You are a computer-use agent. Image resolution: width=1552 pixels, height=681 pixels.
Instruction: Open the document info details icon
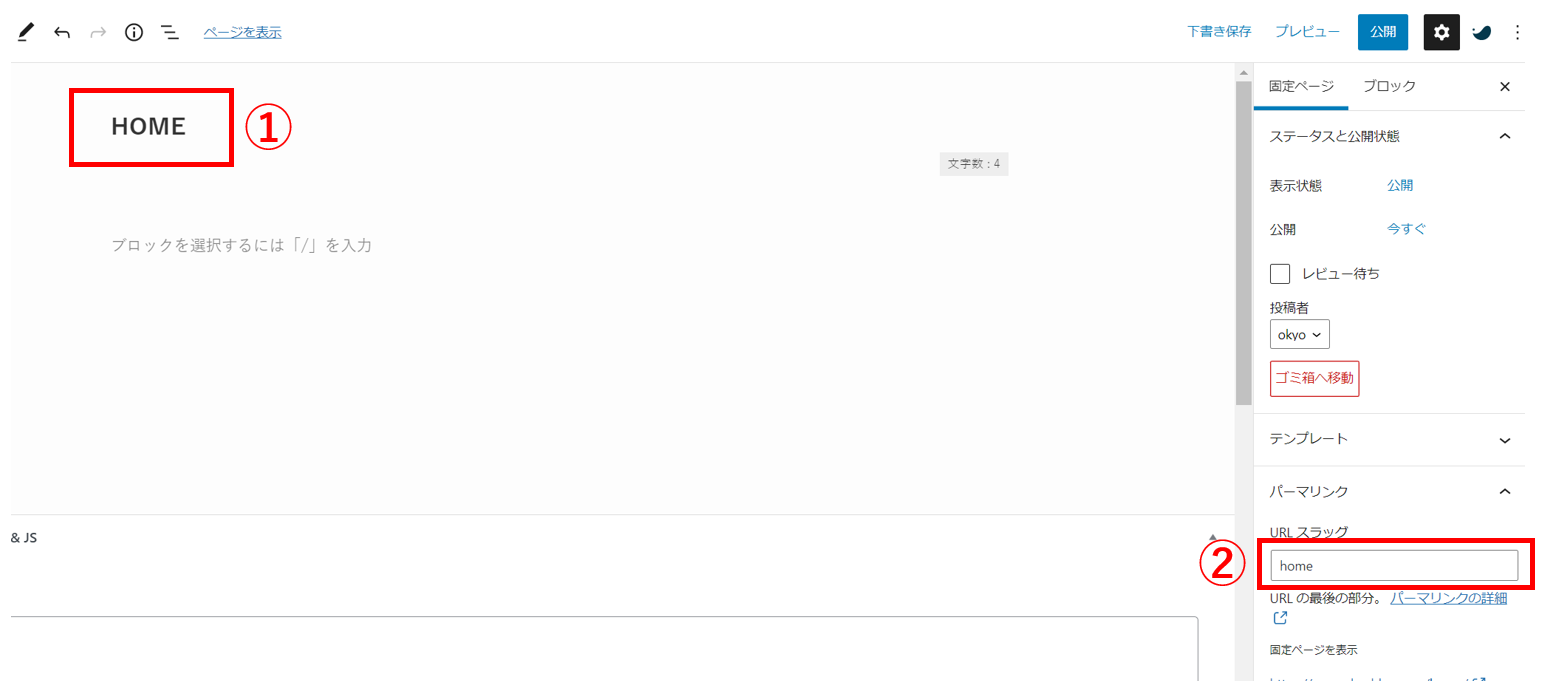[x=134, y=32]
